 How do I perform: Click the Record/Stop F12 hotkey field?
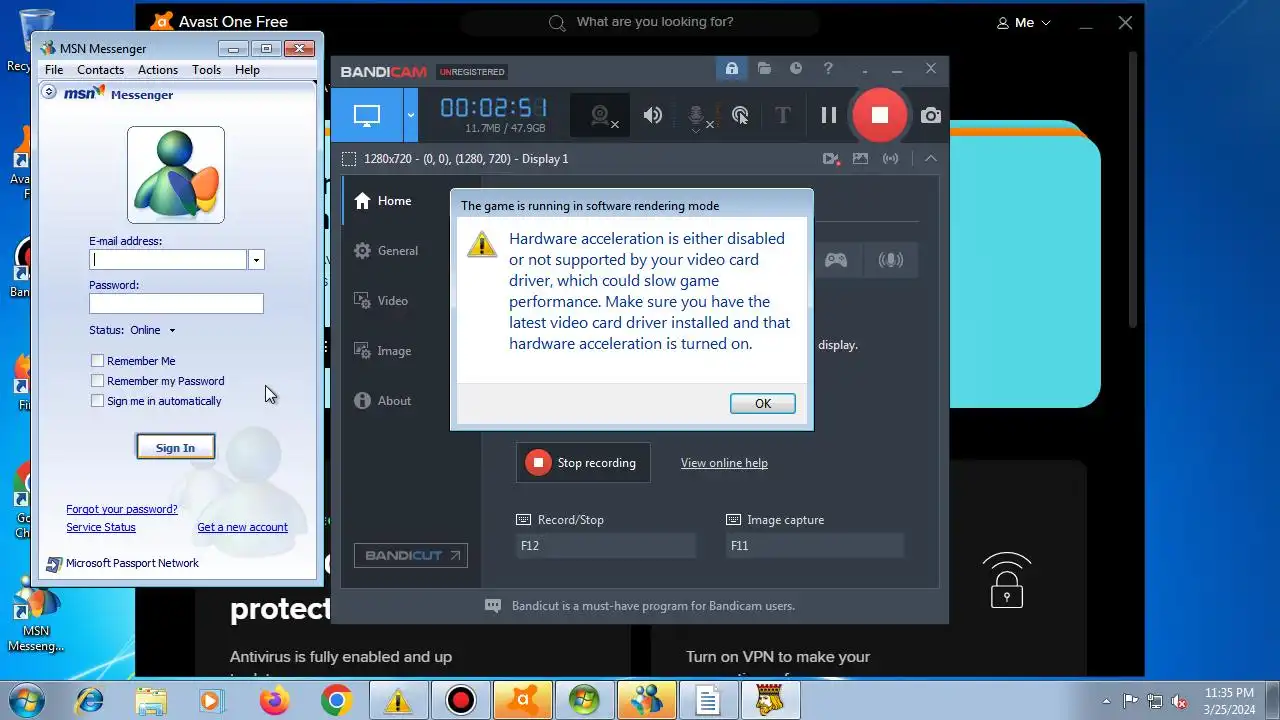[x=605, y=546]
